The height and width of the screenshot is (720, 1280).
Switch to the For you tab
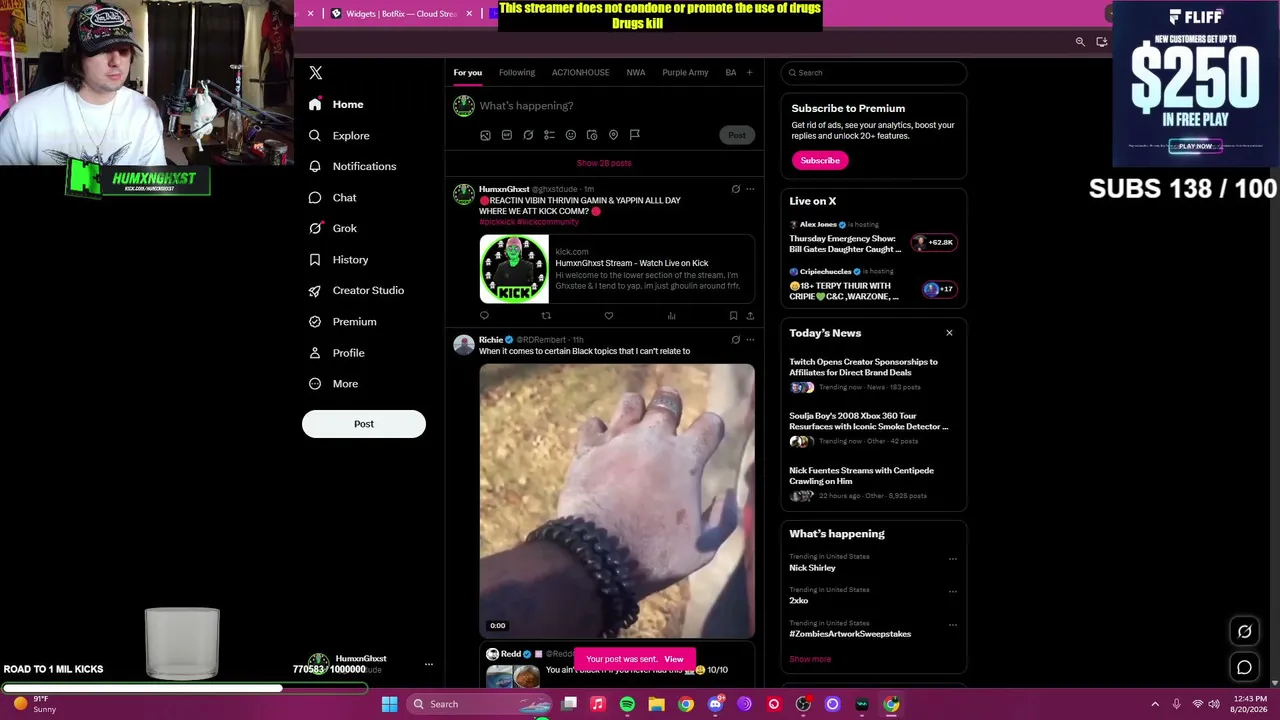click(467, 73)
